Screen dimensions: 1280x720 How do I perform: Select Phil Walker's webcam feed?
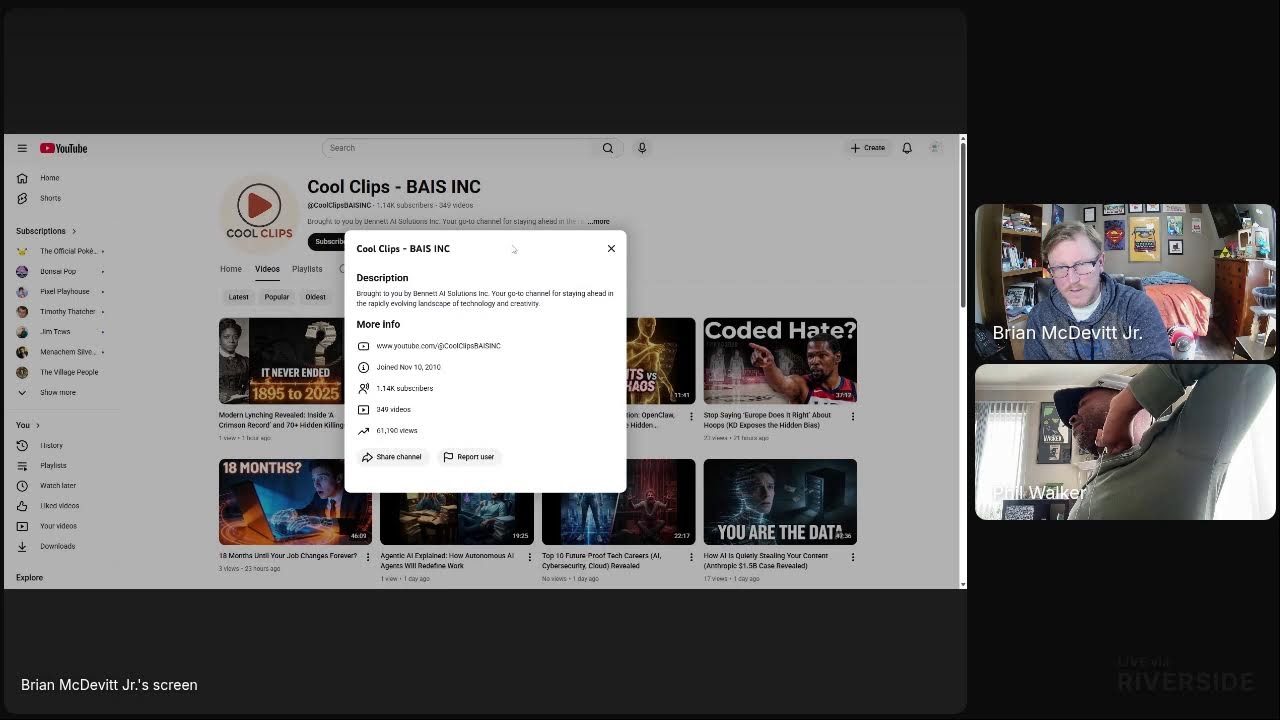pos(1125,442)
